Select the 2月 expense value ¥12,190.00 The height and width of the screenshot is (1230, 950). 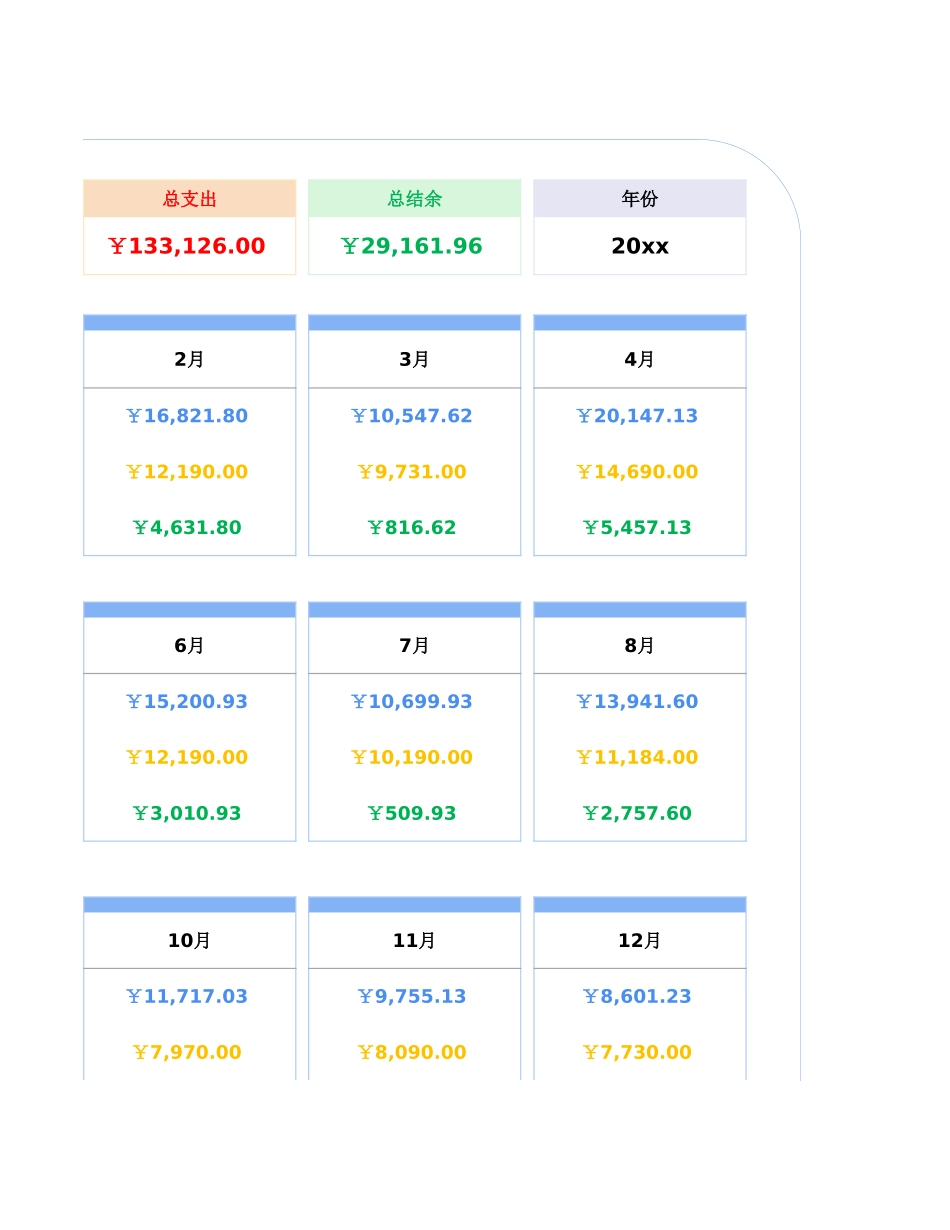click(187, 472)
